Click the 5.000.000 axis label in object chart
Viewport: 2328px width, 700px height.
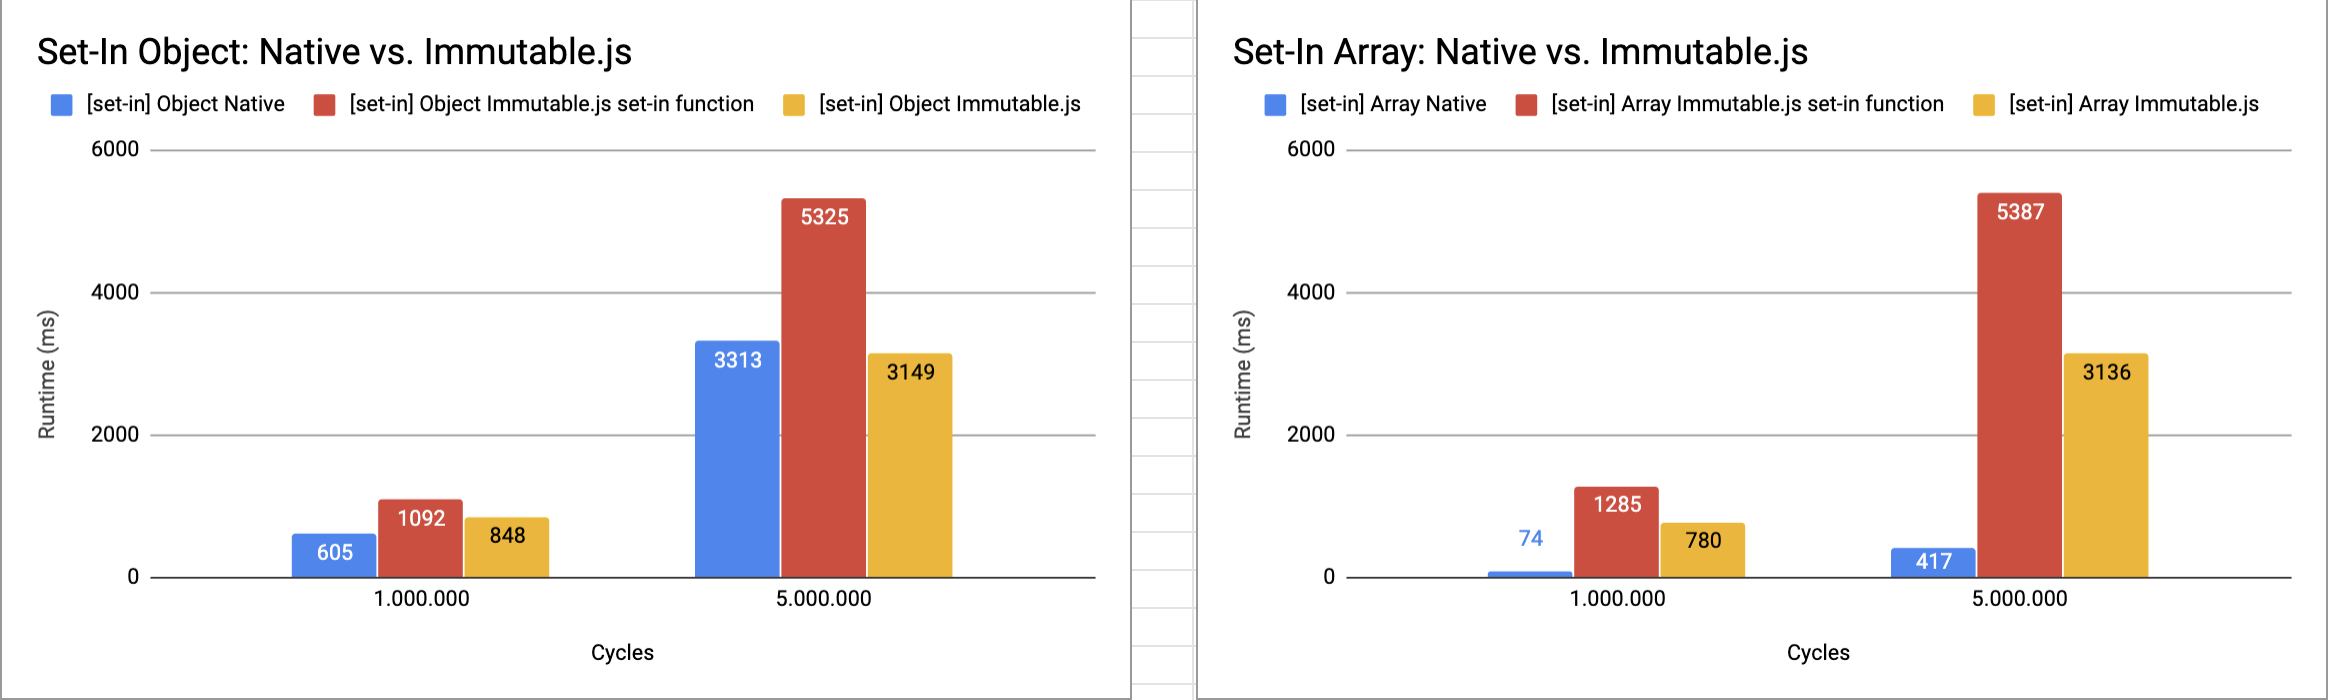tap(823, 599)
